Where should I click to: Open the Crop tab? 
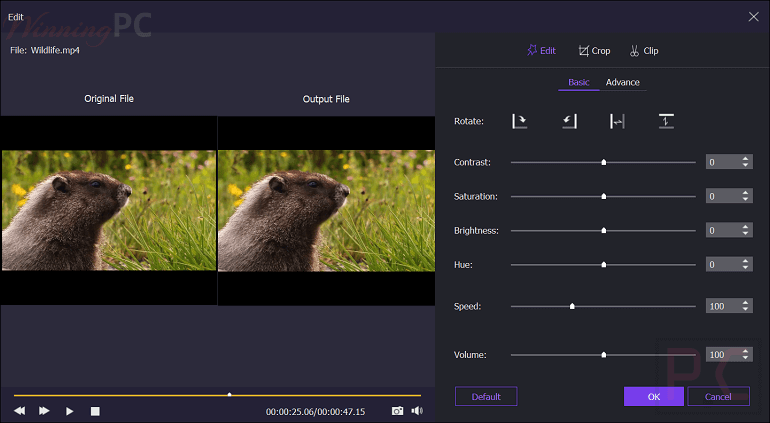(x=594, y=51)
